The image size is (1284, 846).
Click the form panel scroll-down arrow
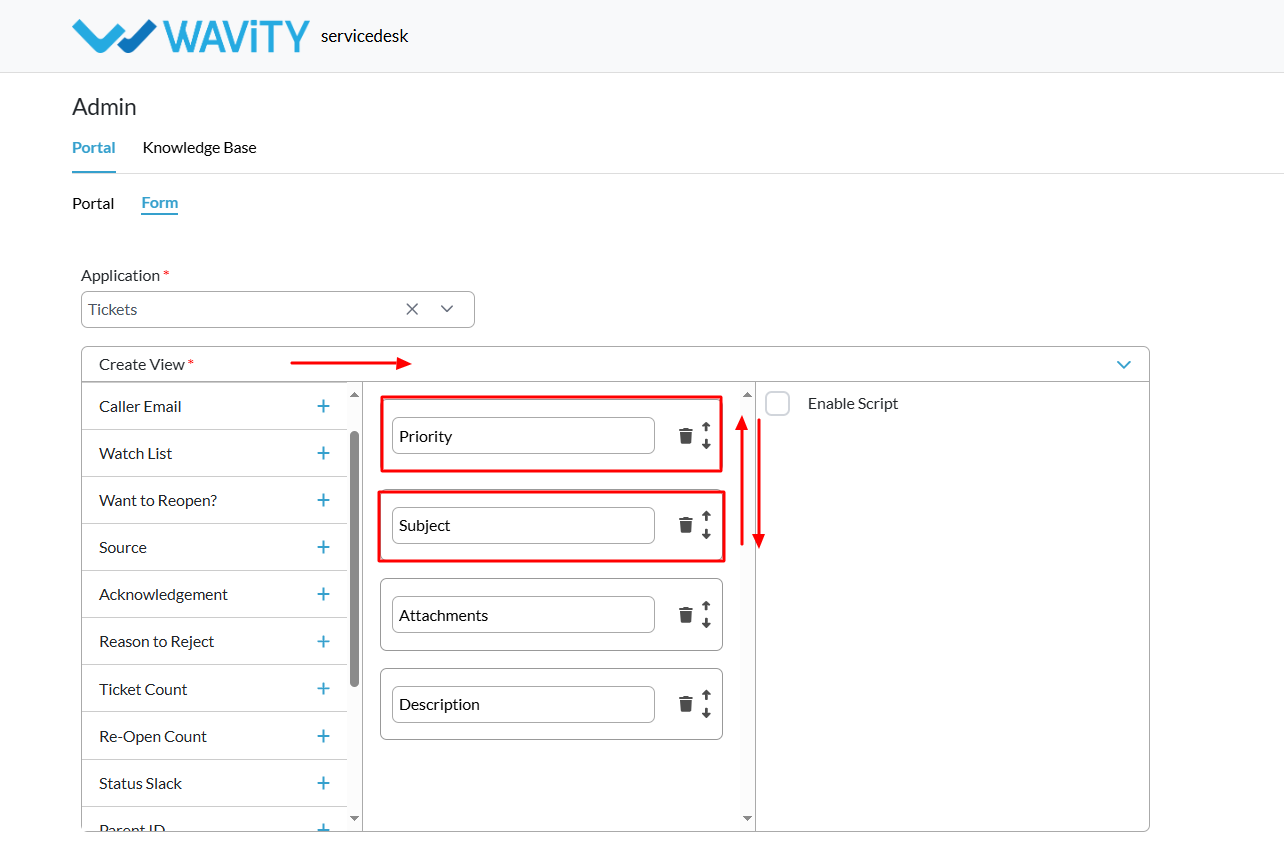[x=747, y=818]
